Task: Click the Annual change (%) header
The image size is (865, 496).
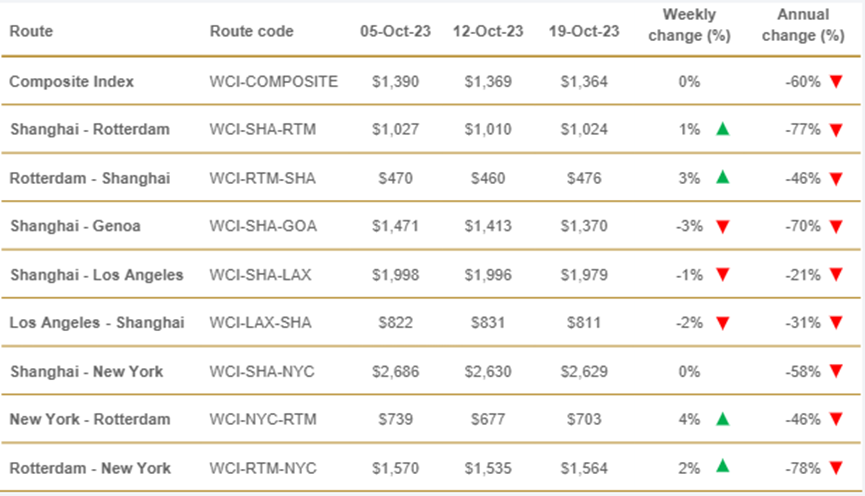Action: click(803, 25)
